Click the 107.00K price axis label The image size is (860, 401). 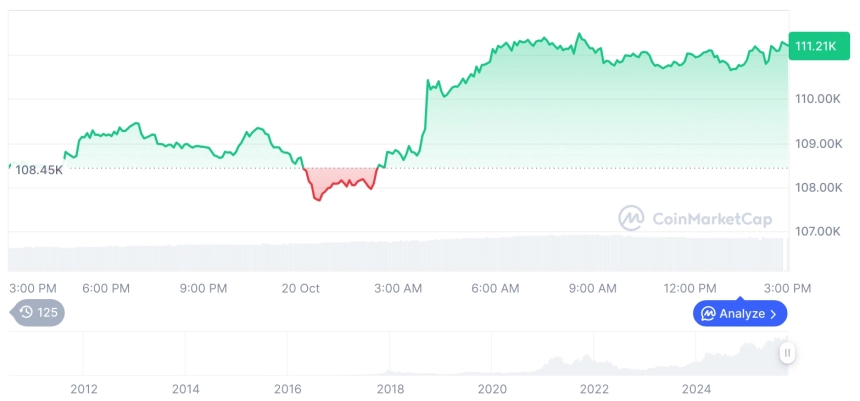817,232
